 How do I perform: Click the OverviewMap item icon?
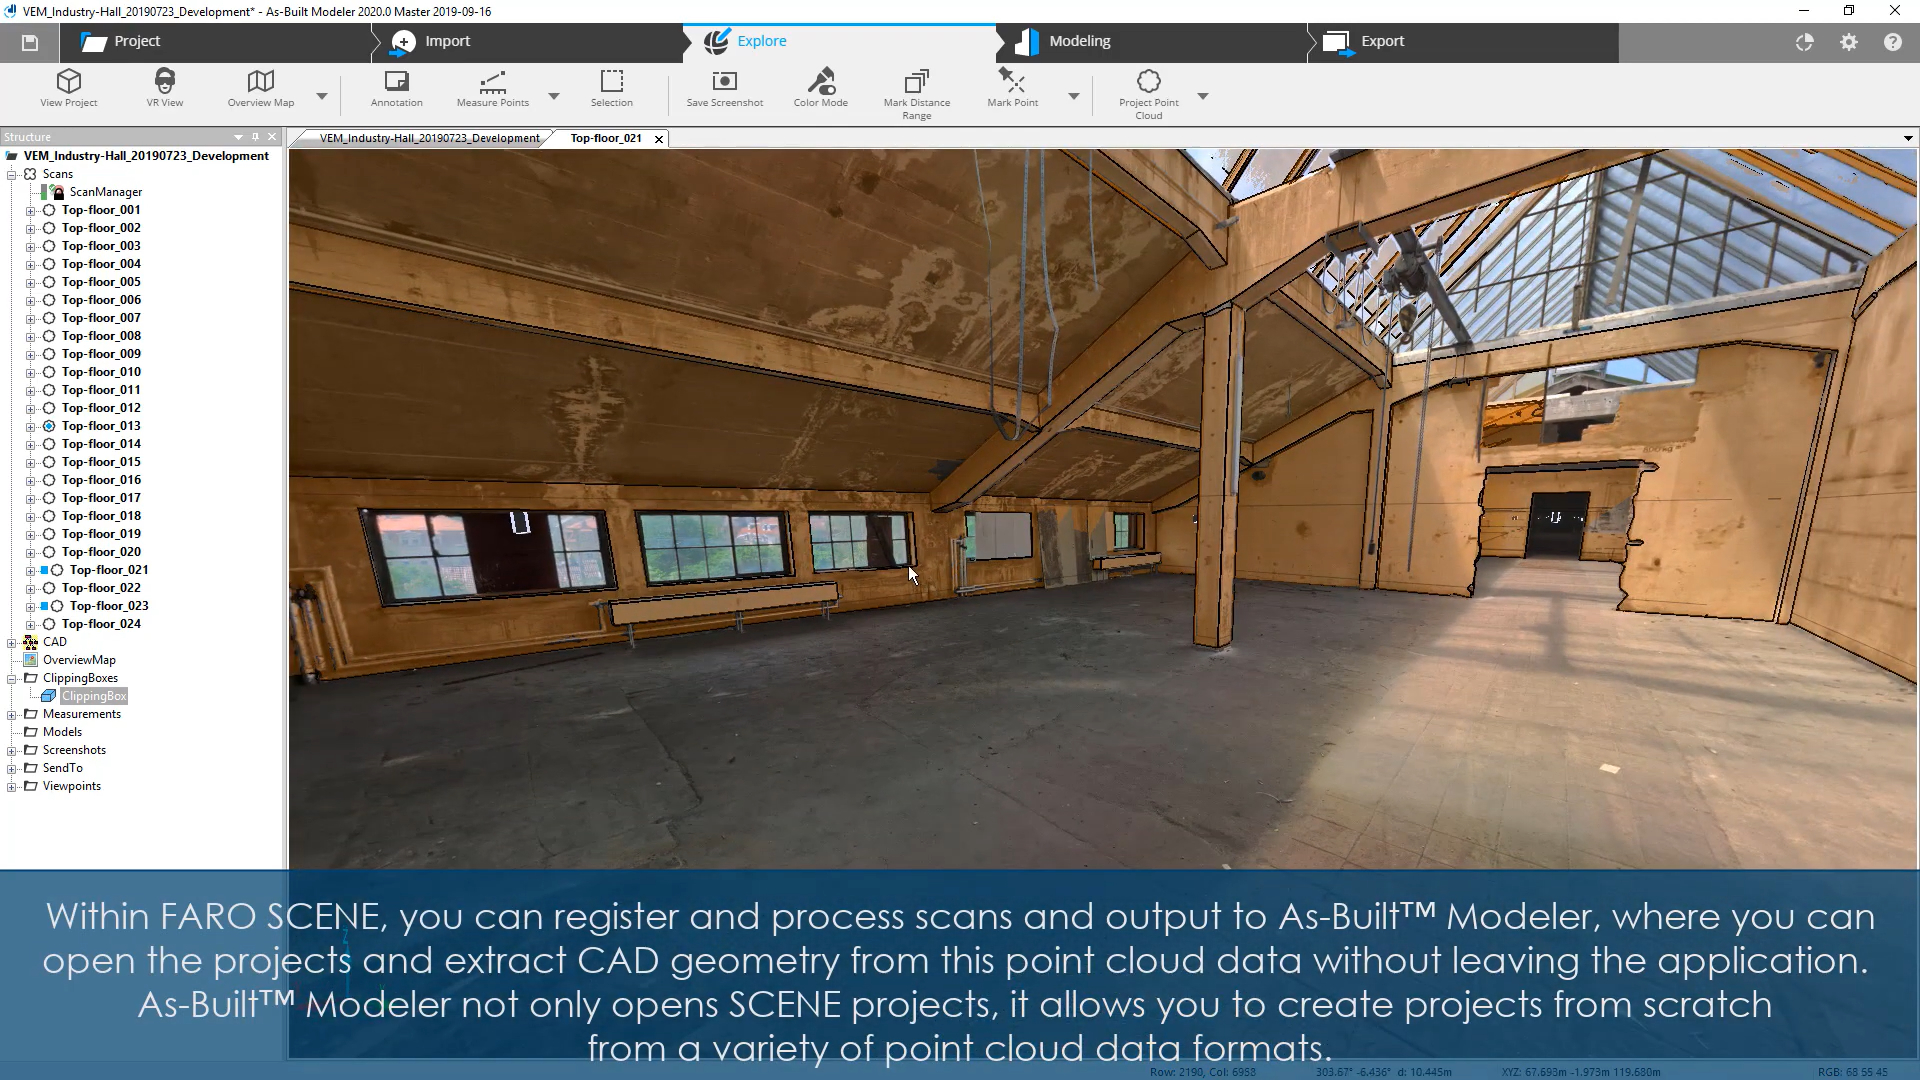pyautogui.click(x=30, y=660)
